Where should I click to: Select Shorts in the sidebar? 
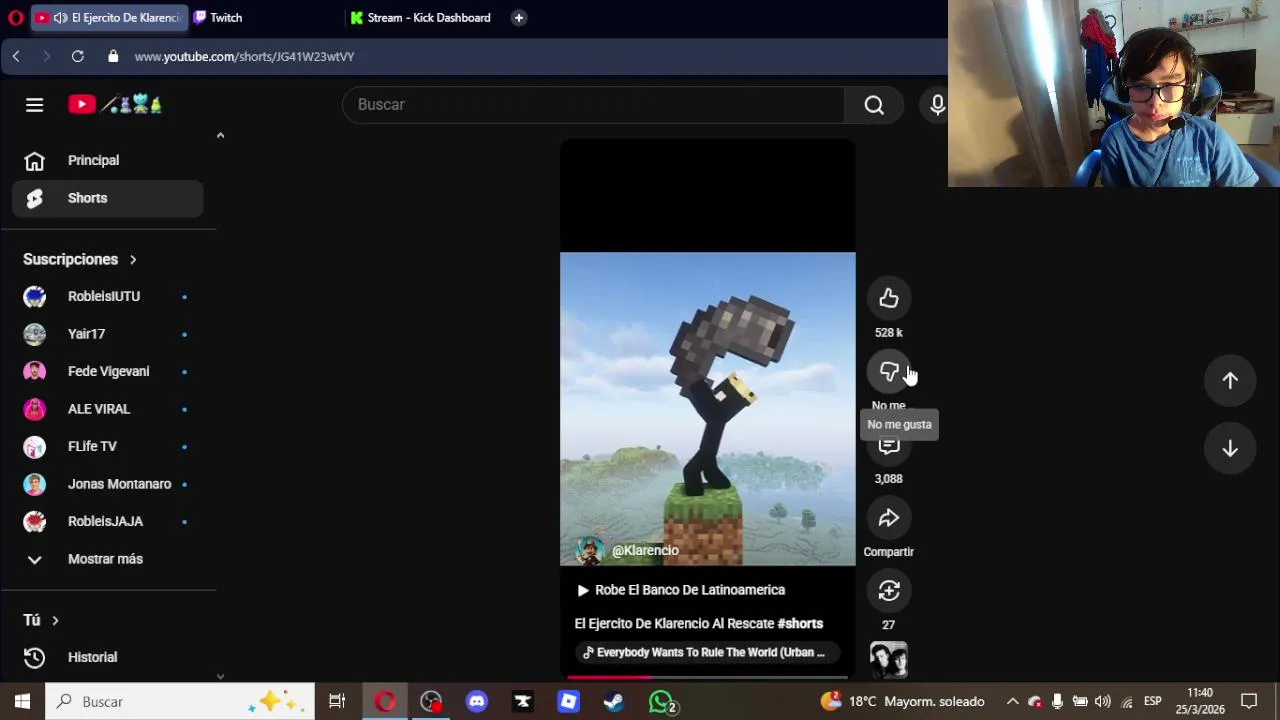[x=108, y=198]
